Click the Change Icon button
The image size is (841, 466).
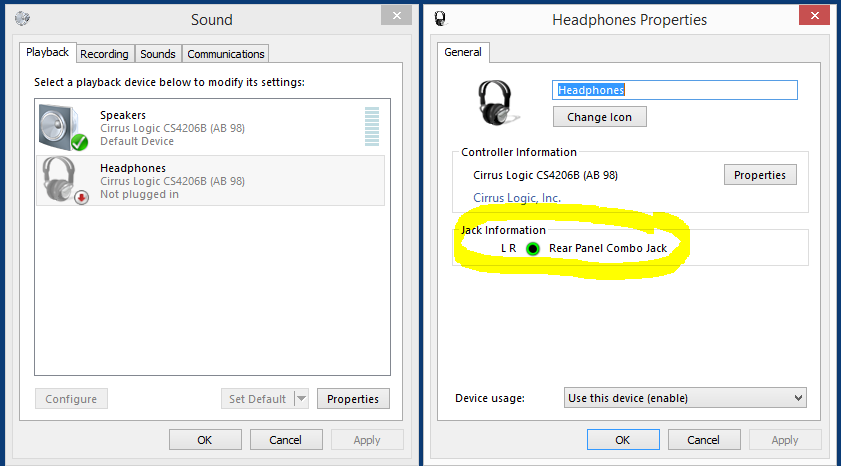point(600,117)
